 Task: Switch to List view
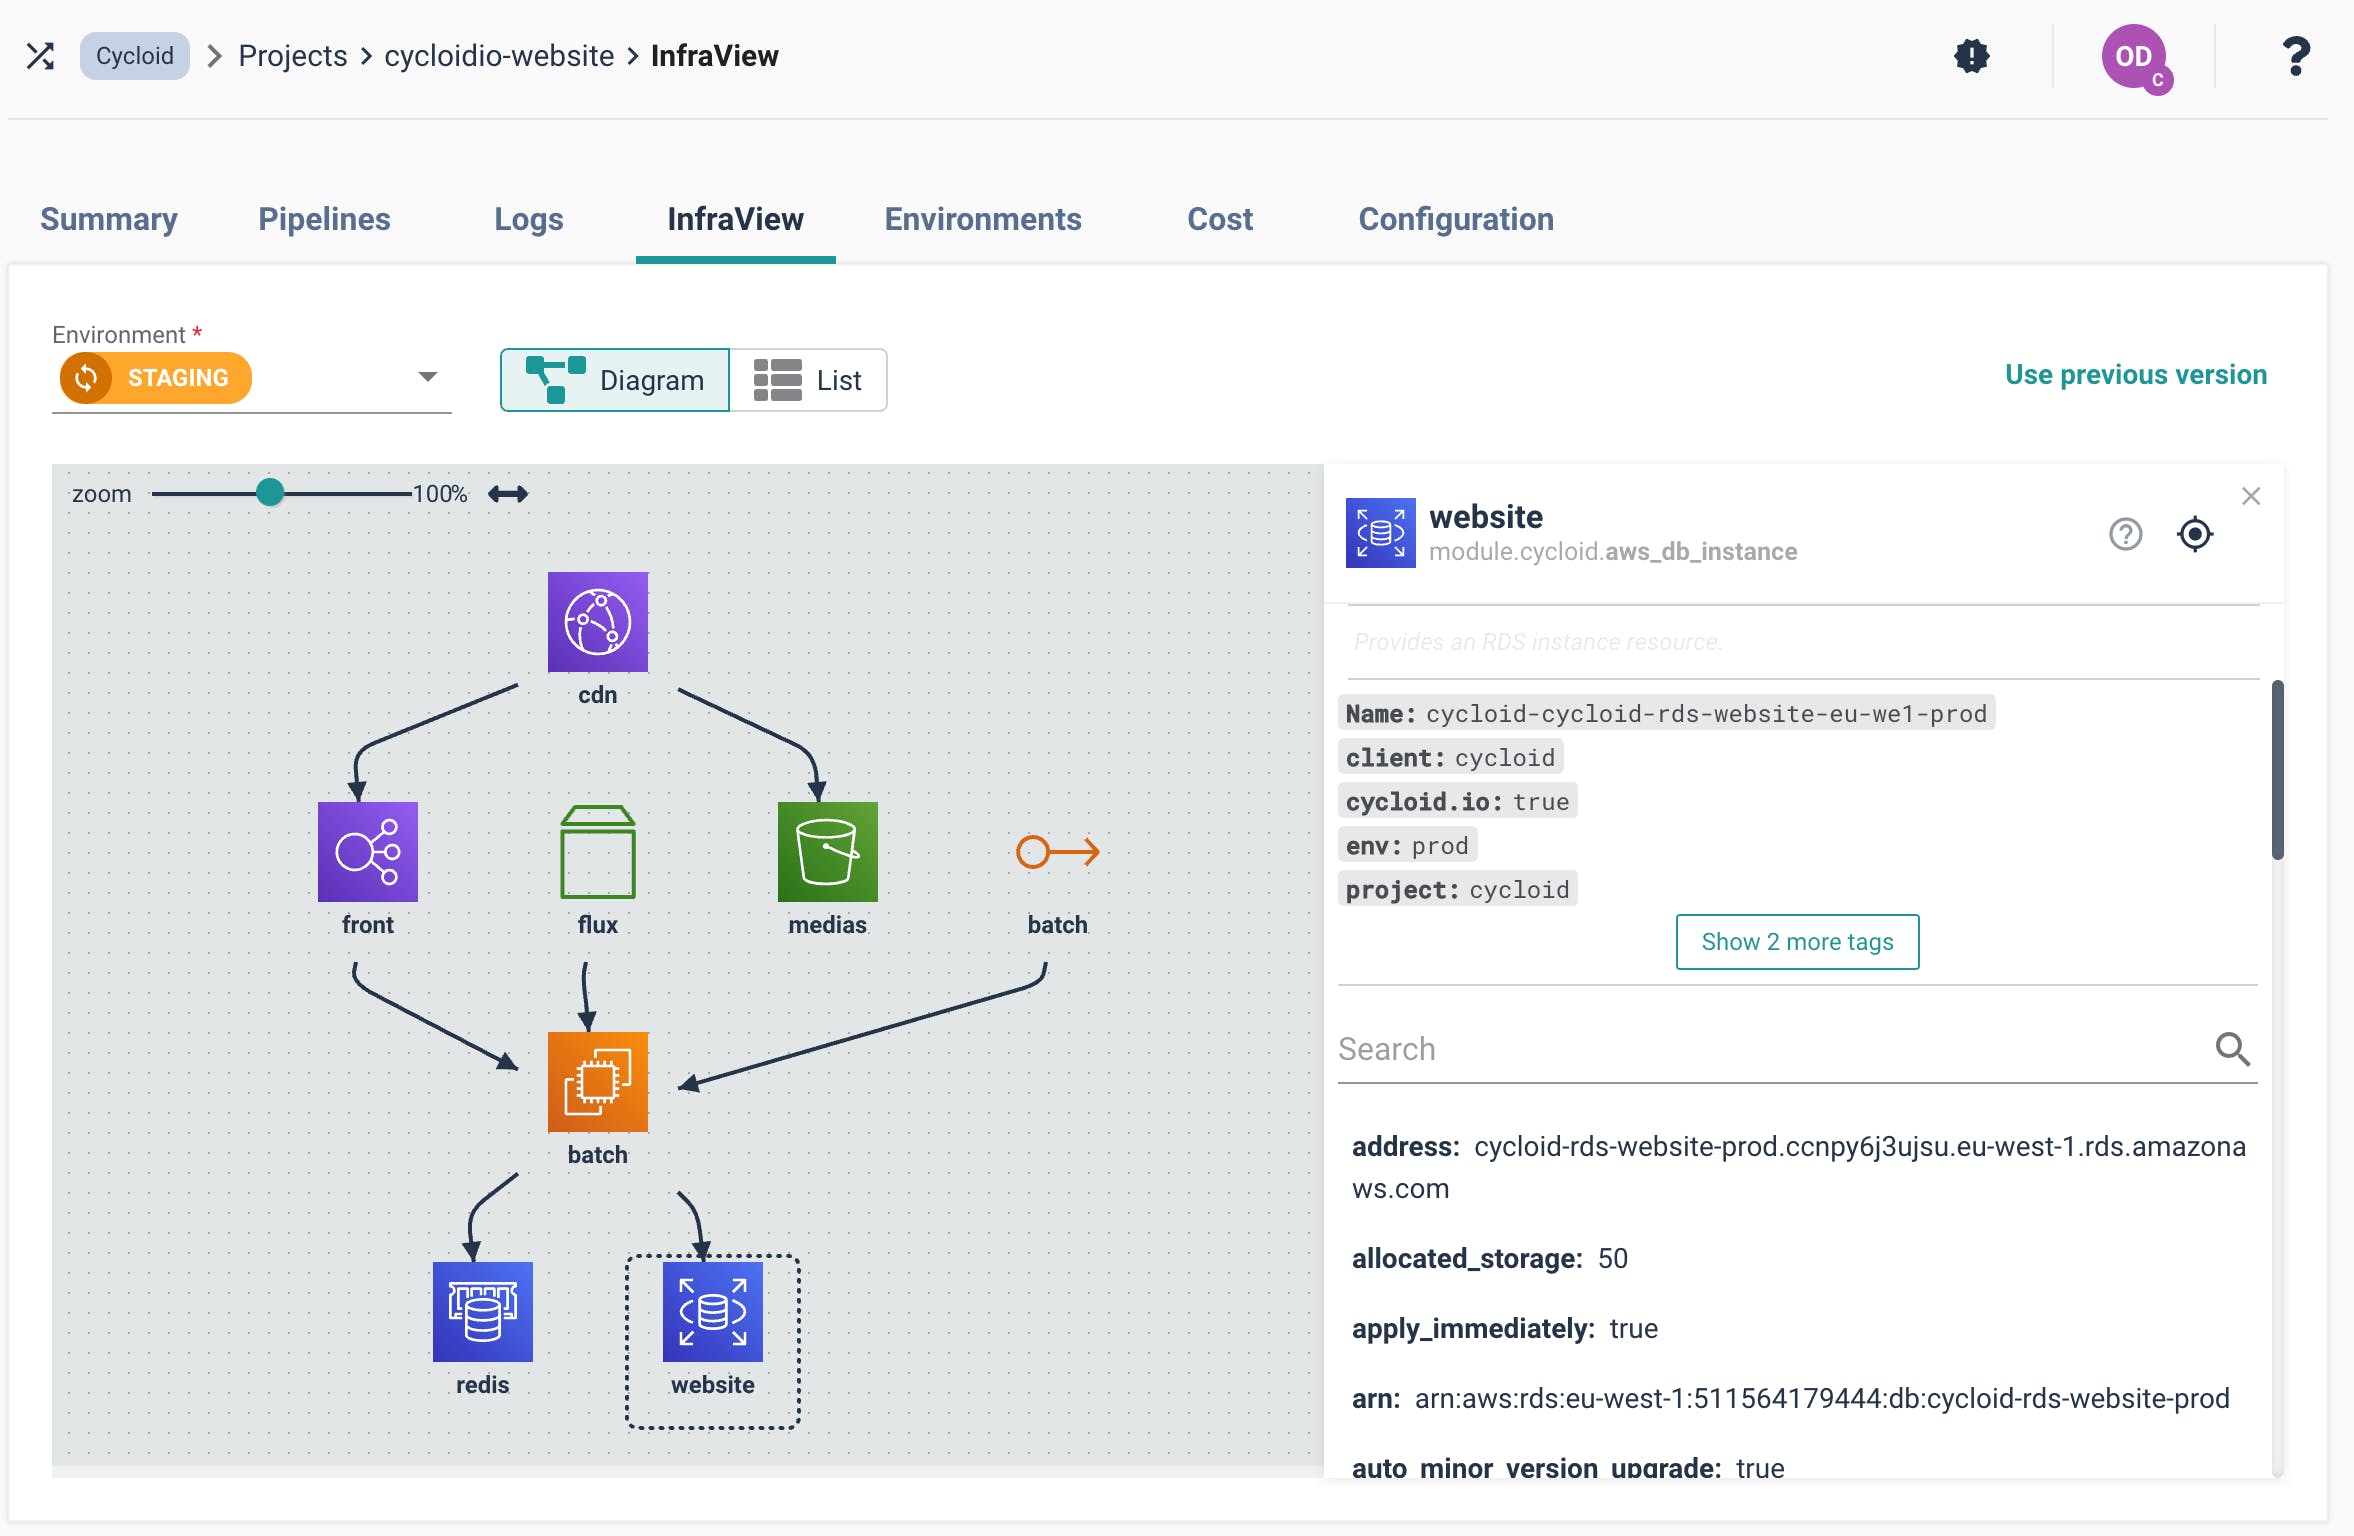point(808,380)
